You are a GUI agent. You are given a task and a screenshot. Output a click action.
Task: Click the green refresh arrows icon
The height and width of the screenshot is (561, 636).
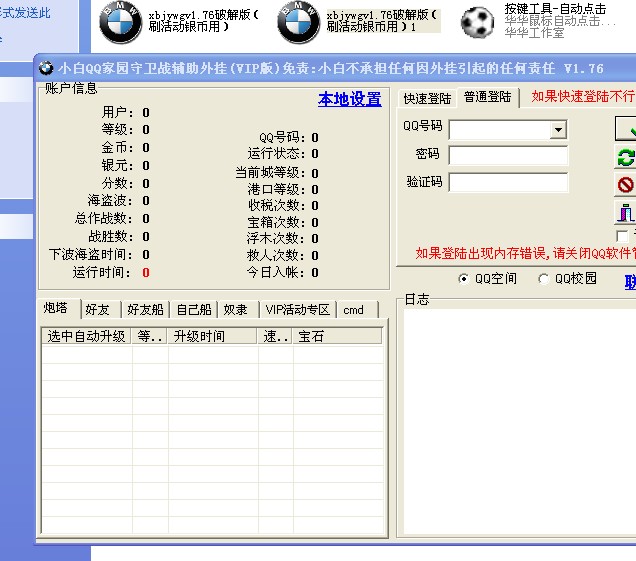(x=627, y=157)
